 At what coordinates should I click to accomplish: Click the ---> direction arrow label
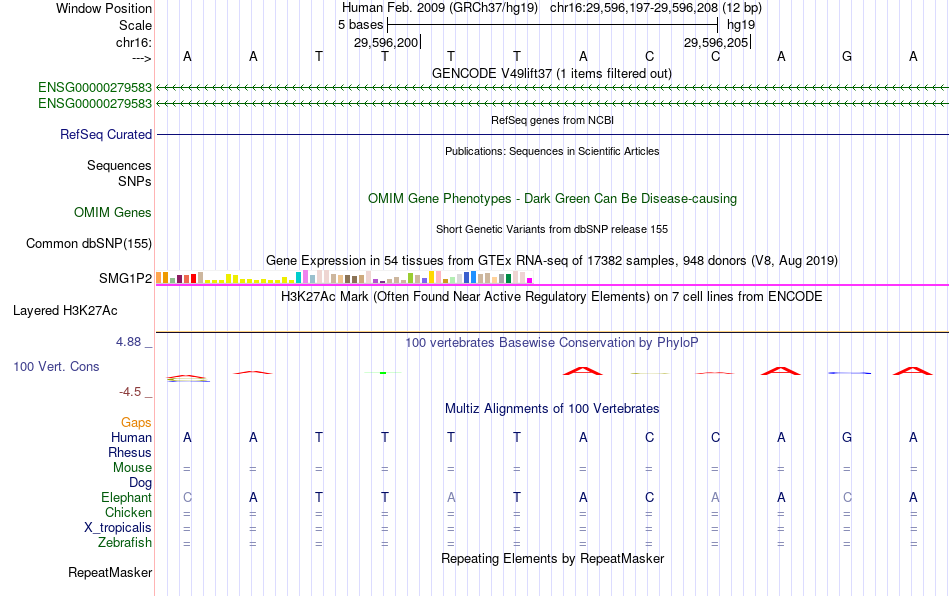coord(142,58)
